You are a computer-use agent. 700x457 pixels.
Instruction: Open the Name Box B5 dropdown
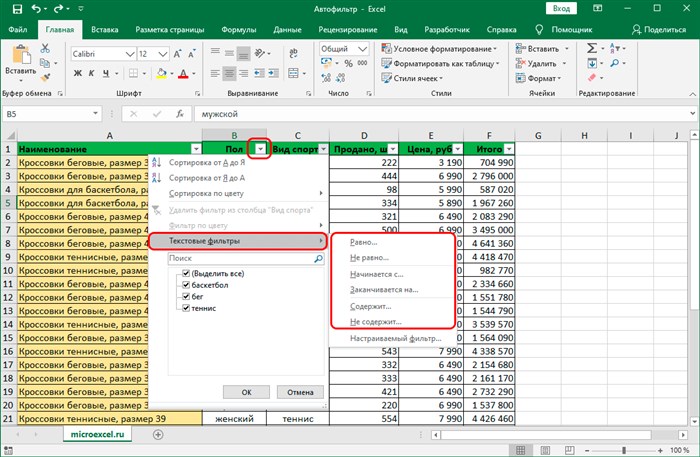[95, 114]
